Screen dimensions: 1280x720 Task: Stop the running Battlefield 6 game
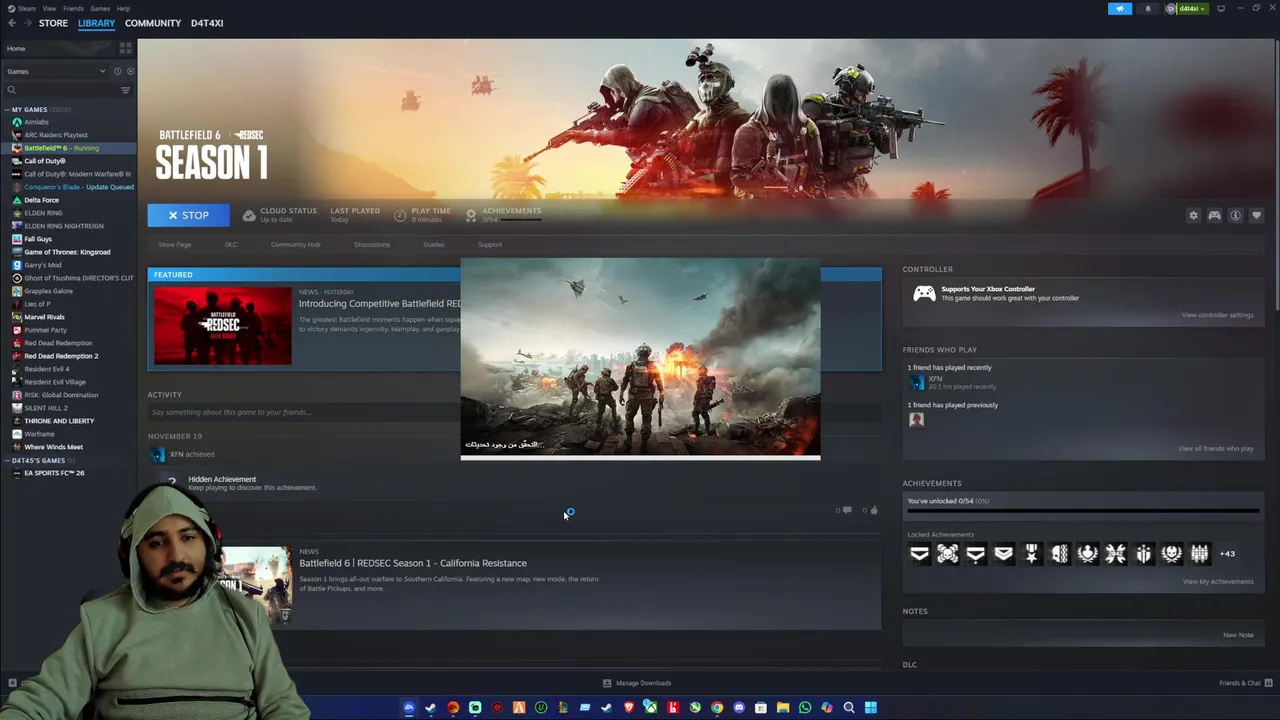click(x=188, y=215)
